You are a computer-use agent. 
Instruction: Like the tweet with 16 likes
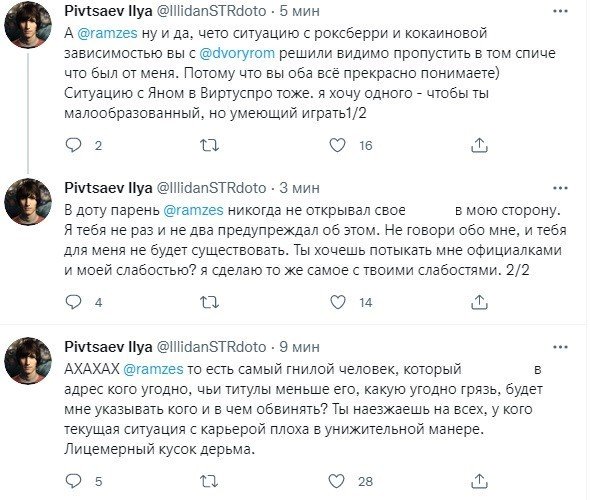pos(338,145)
